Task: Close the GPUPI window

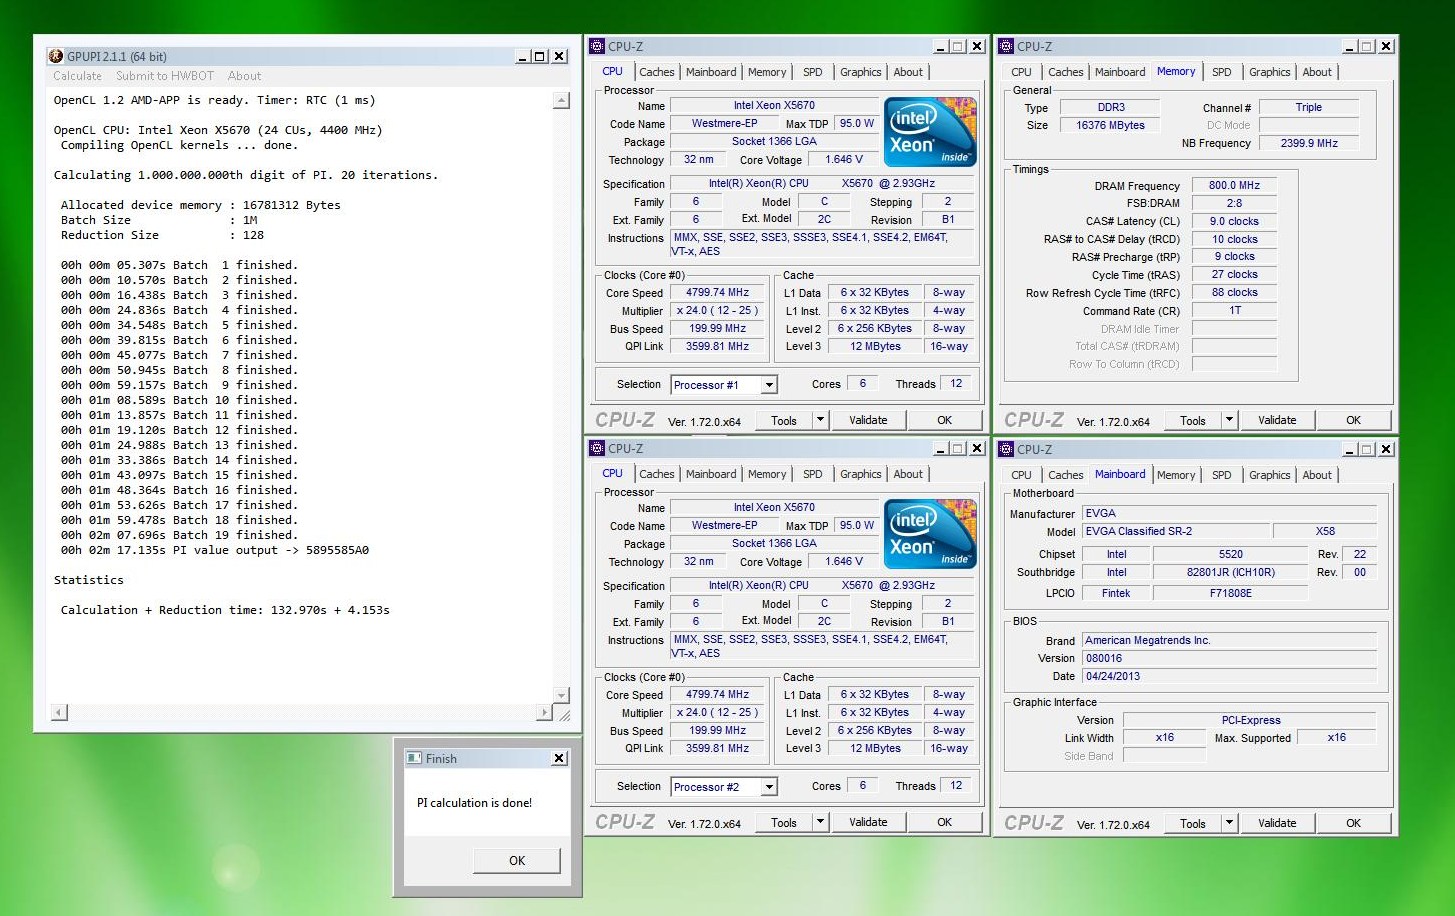Action: [x=559, y=57]
